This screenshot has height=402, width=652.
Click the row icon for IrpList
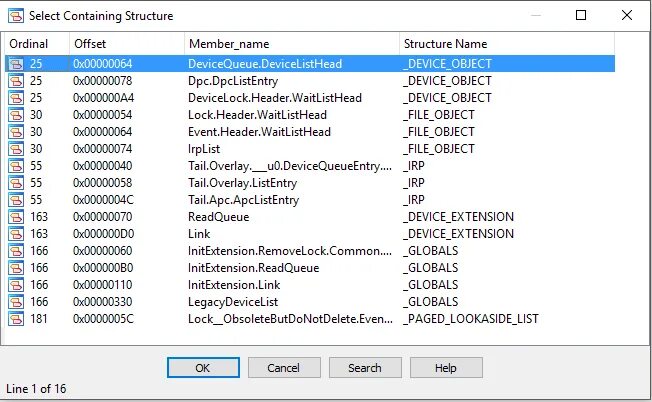16,149
